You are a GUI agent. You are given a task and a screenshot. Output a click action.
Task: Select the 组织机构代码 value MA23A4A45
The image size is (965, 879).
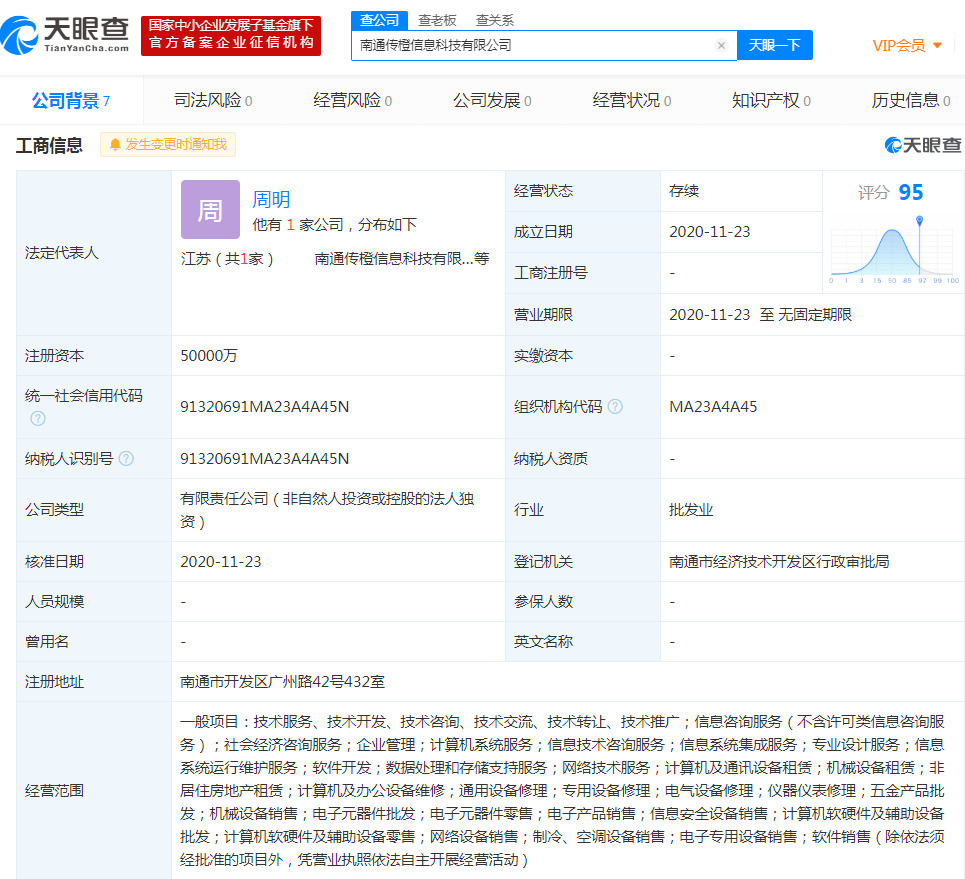[713, 407]
